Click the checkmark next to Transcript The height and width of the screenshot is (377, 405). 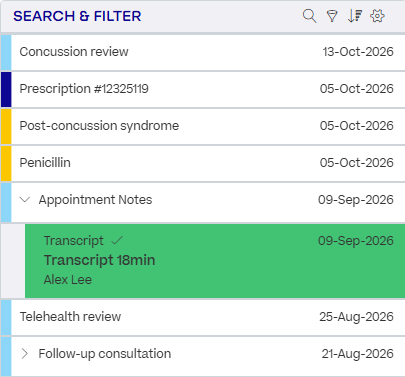[x=117, y=240]
